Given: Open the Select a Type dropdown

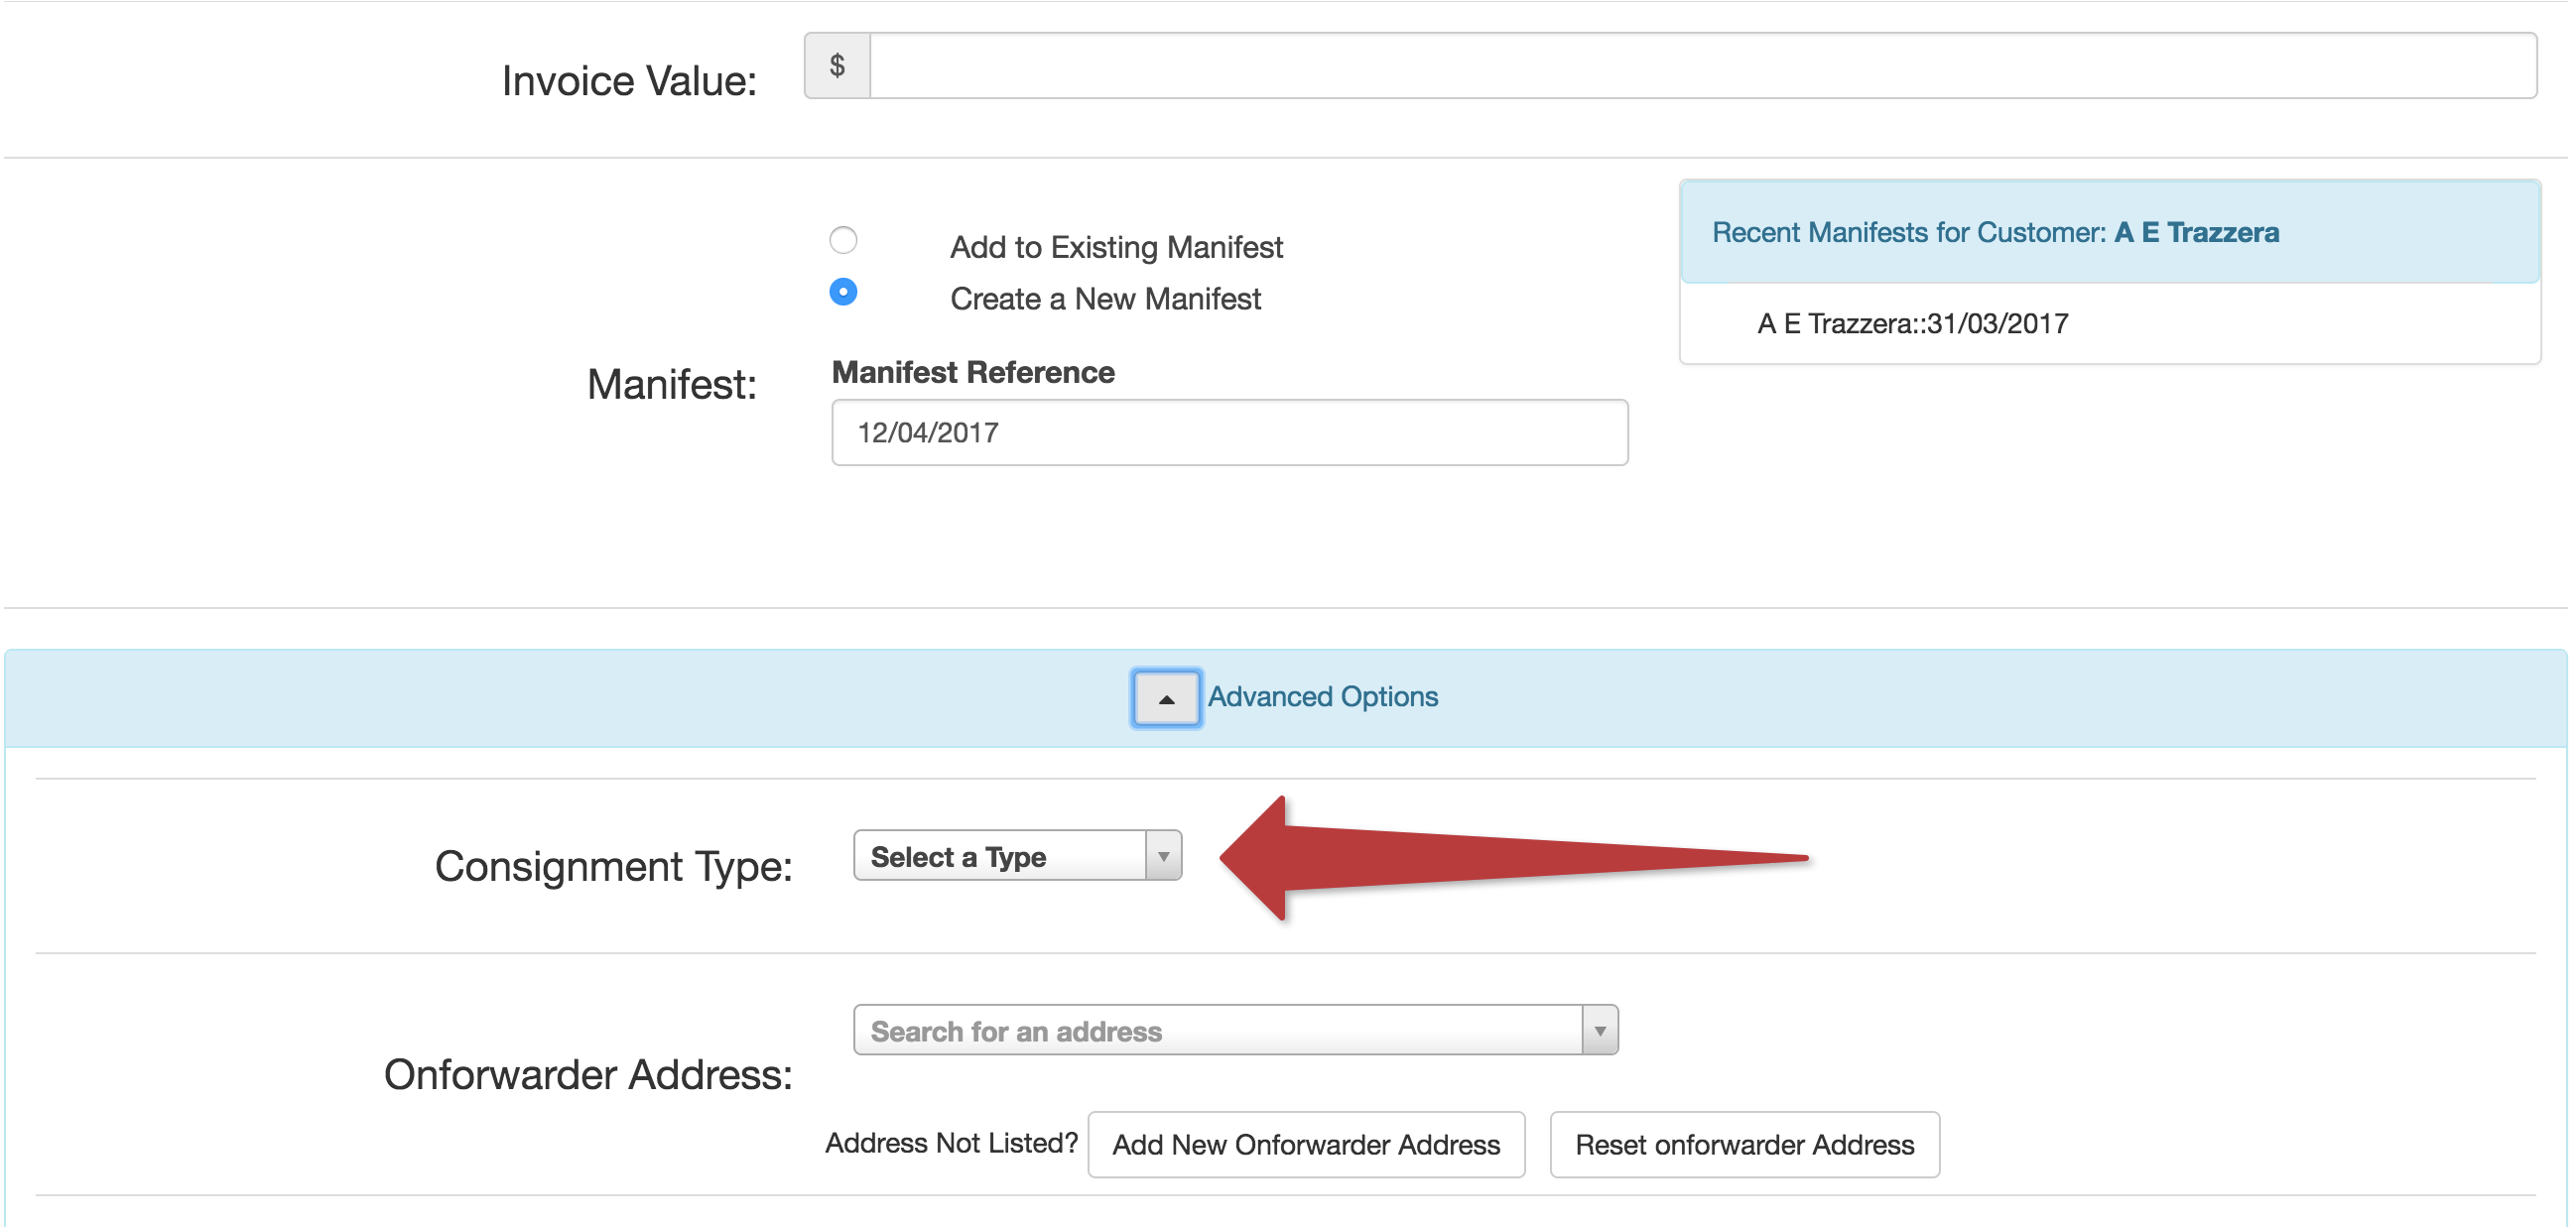Looking at the screenshot, I should tap(1000, 856).
